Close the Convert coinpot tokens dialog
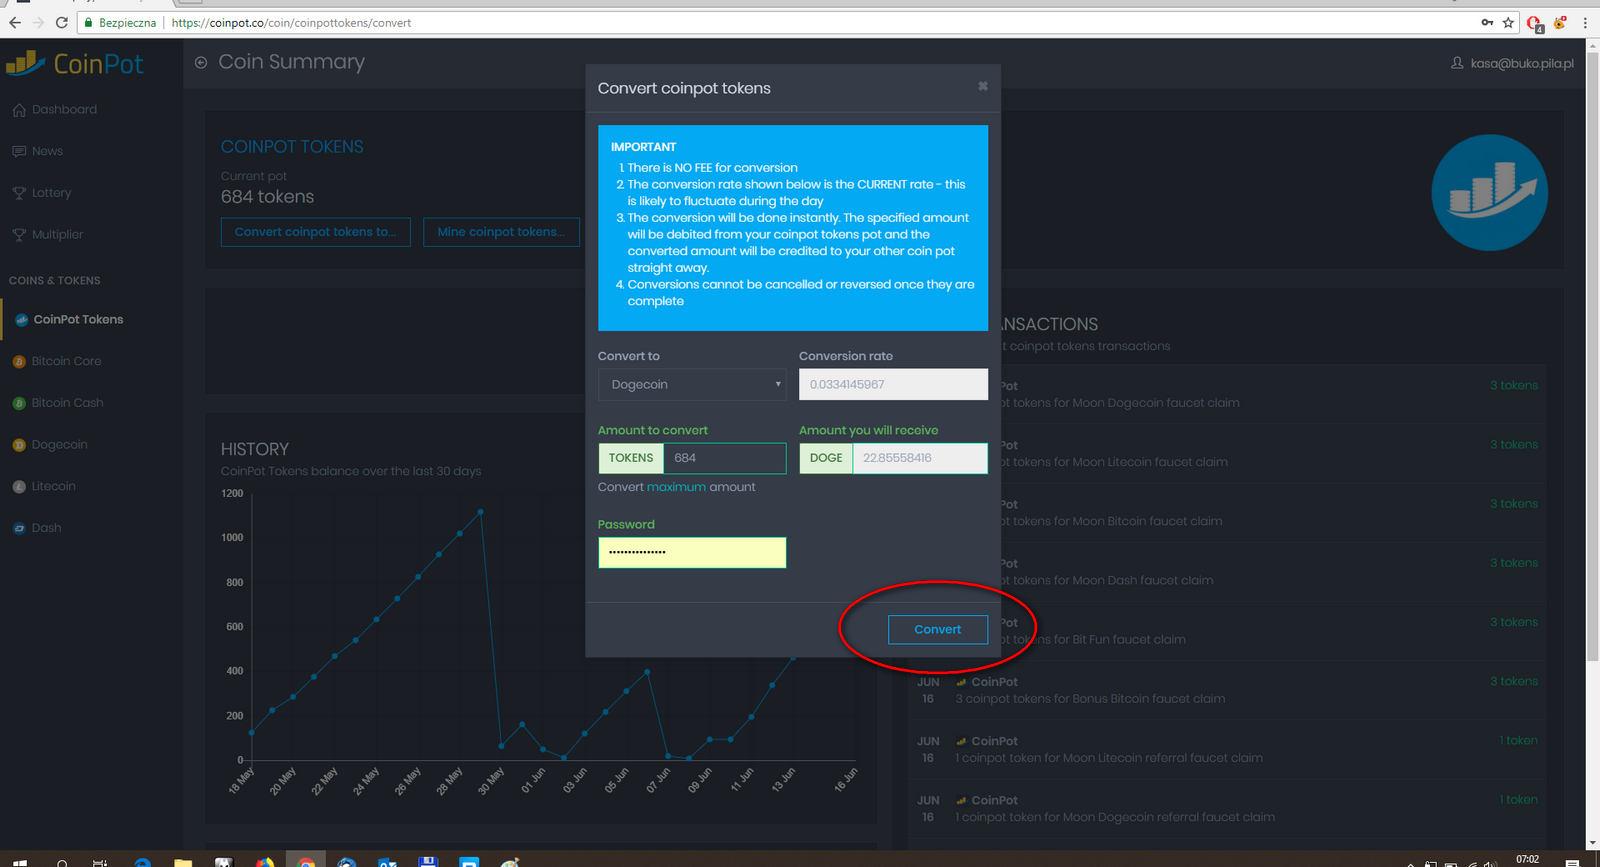The image size is (1600, 867). coord(983,86)
